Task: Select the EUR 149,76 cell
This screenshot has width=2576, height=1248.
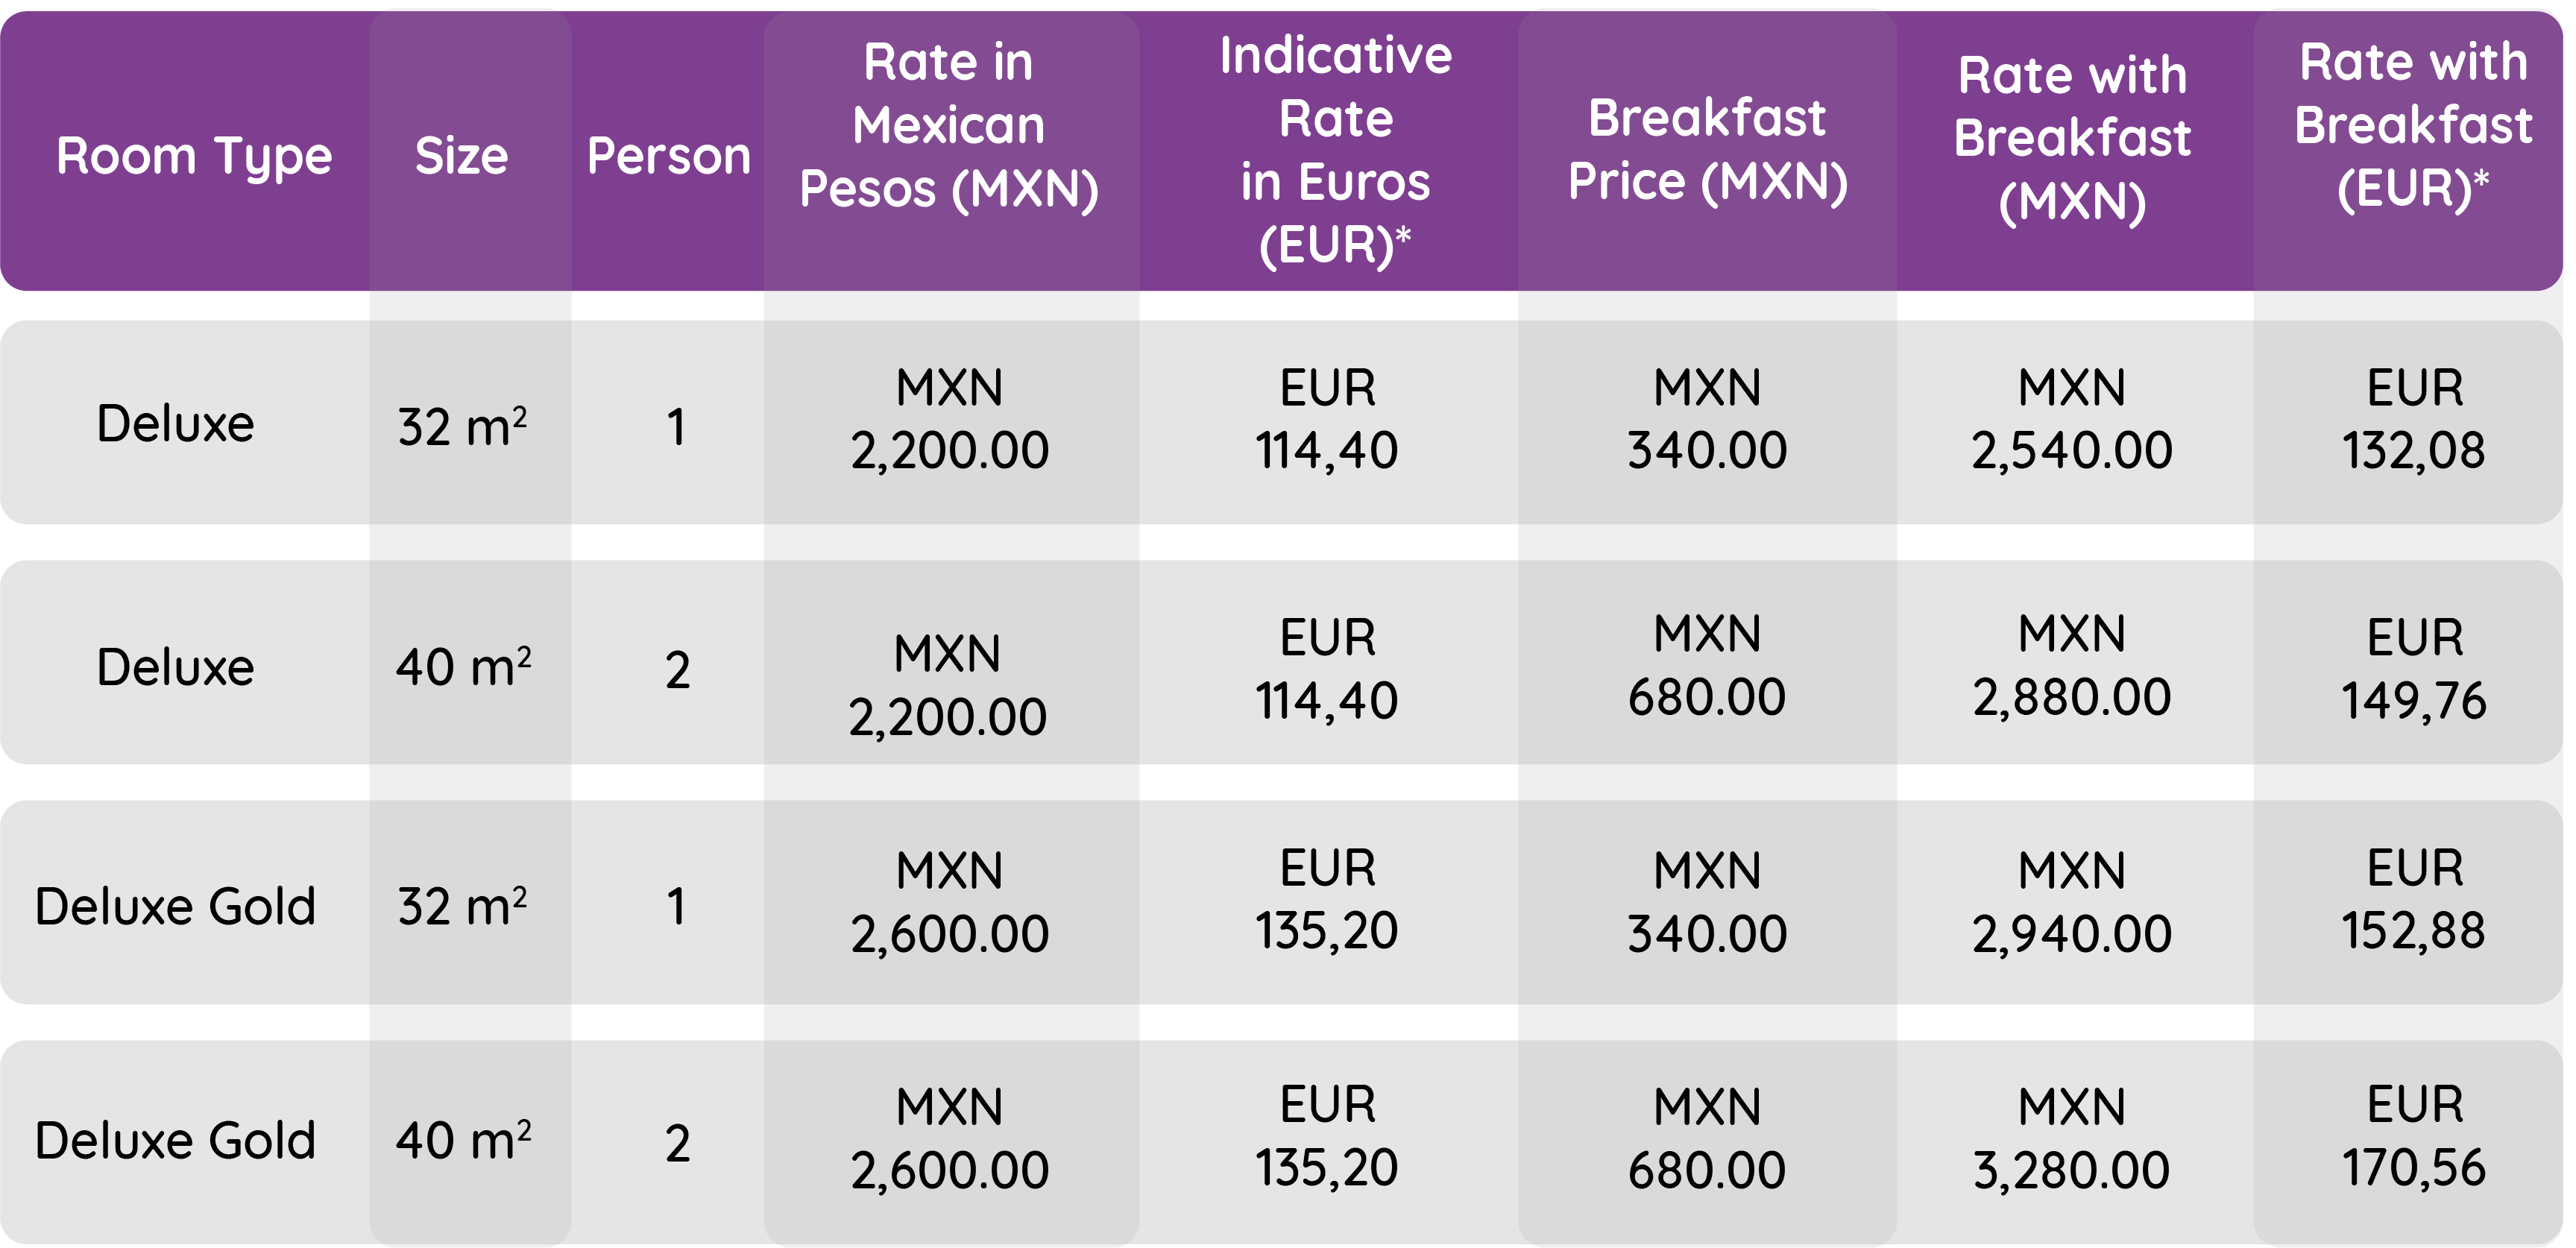Action: [2413, 668]
